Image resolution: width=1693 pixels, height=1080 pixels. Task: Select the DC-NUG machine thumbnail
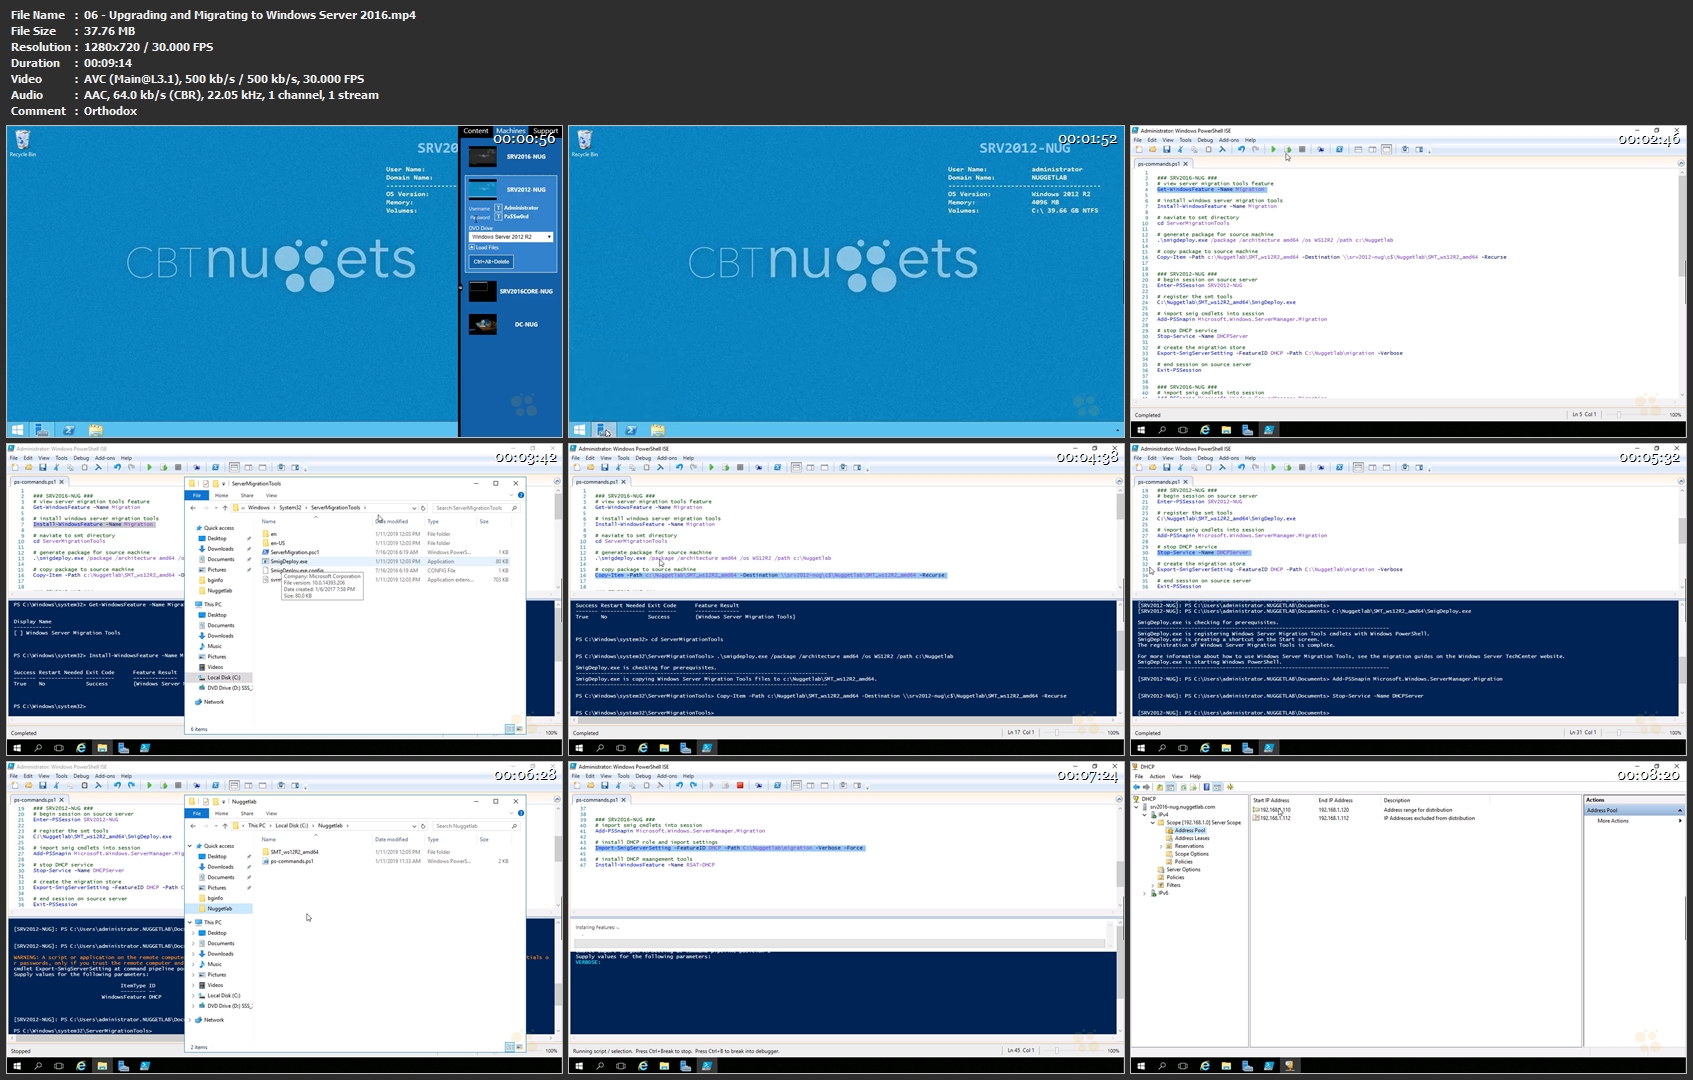(x=482, y=324)
